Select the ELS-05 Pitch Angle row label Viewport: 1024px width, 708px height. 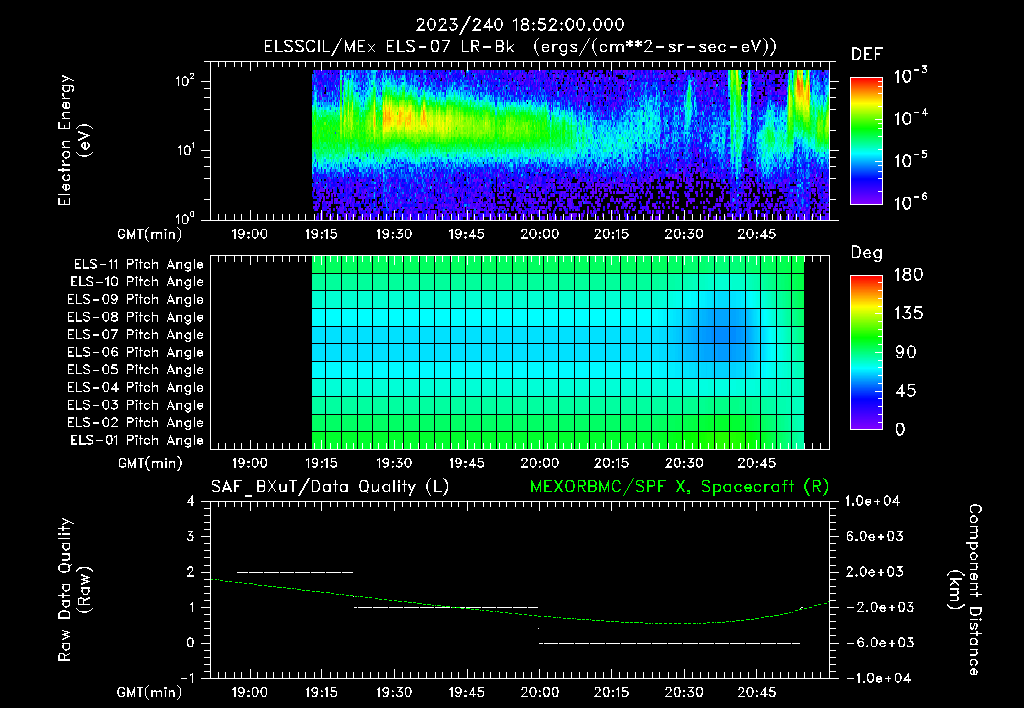[x=135, y=370]
